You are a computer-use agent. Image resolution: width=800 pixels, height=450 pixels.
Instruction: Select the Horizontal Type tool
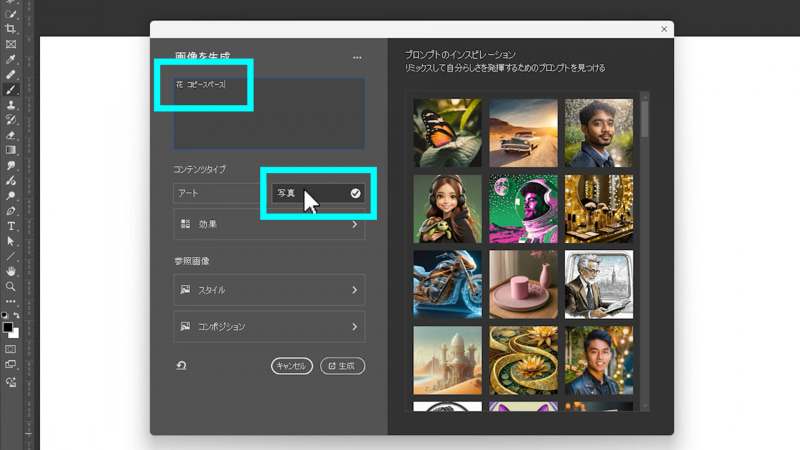[11, 226]
